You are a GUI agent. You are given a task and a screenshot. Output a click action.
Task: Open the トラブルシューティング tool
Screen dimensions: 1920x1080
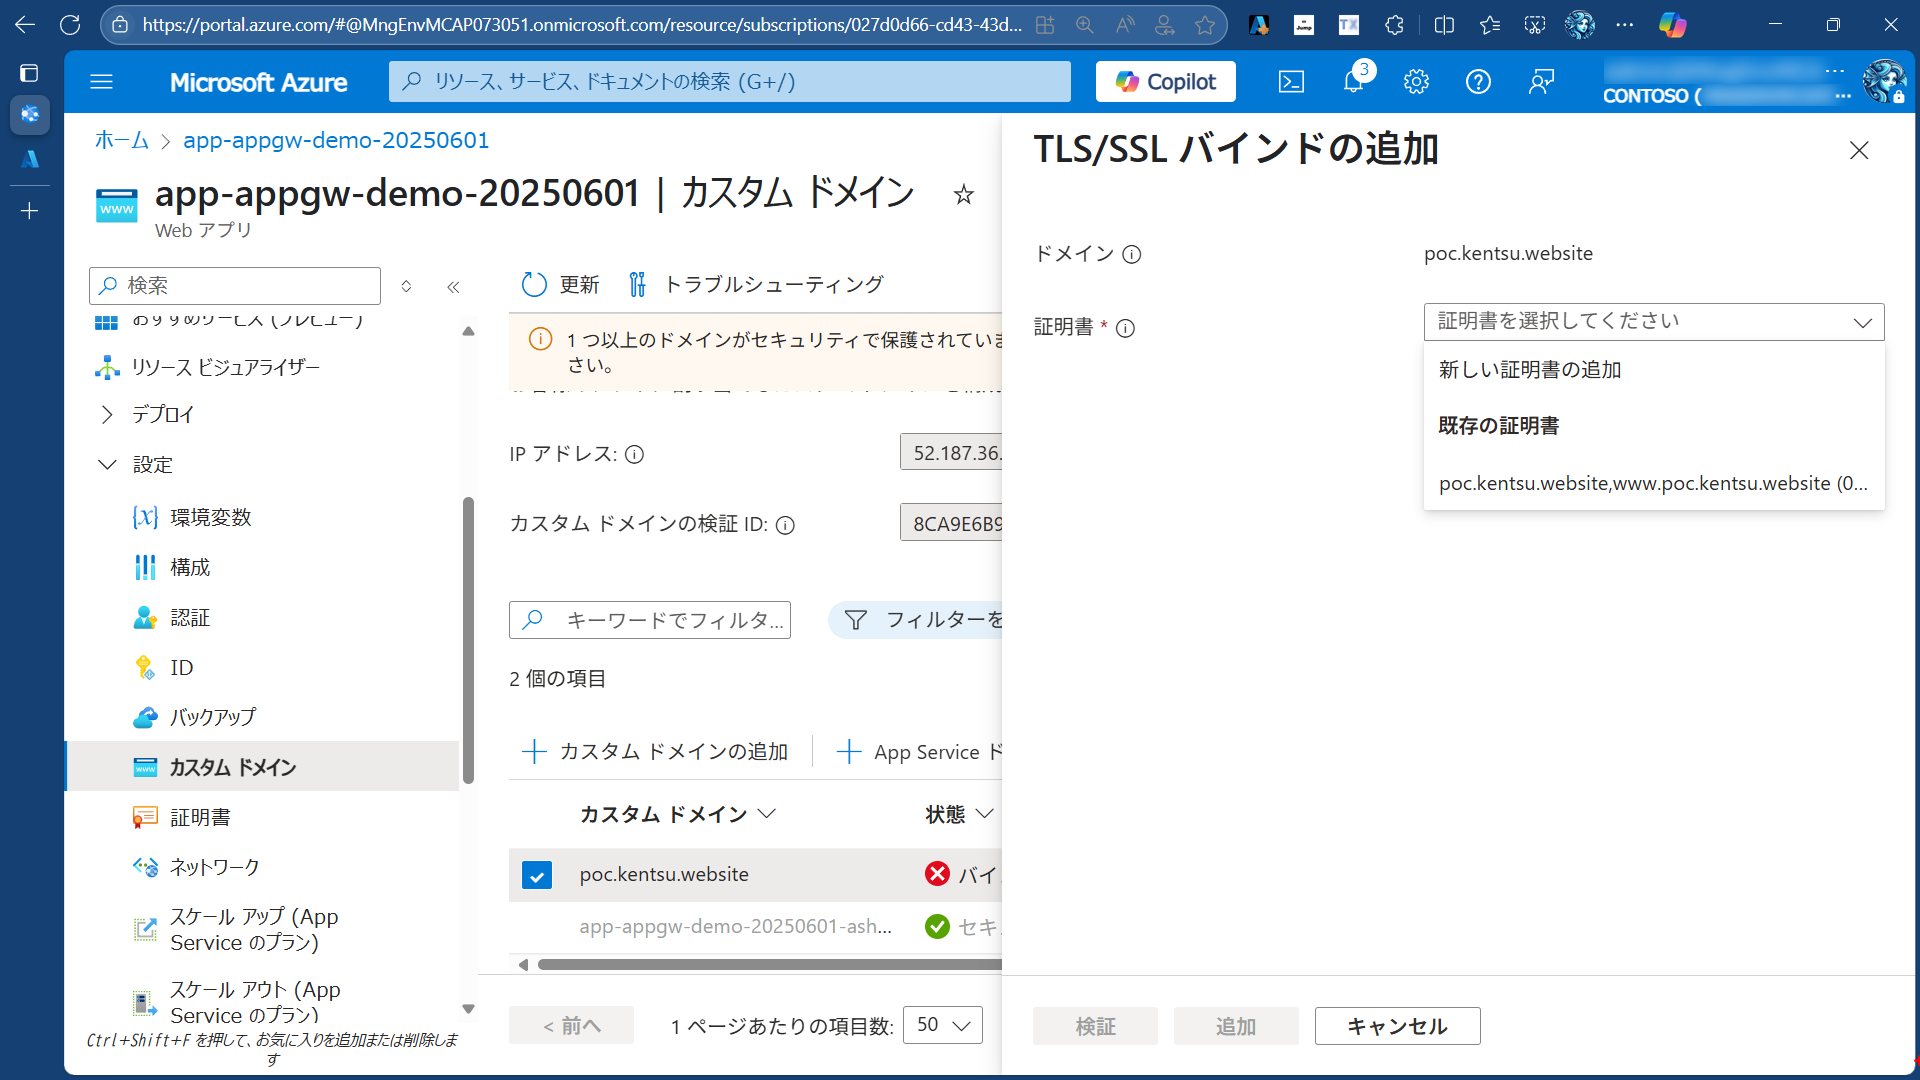(x=775, y=284)
